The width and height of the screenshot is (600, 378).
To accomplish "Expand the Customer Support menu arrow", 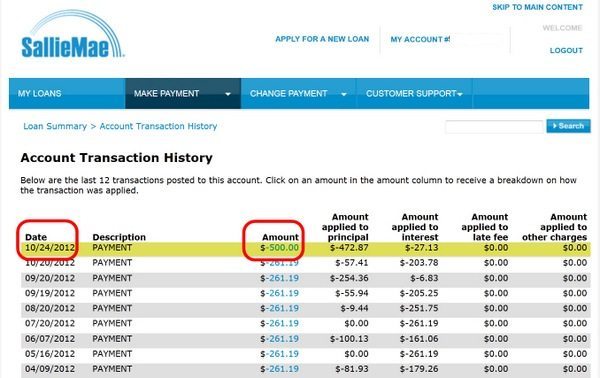I will click(x=460, y=94).
